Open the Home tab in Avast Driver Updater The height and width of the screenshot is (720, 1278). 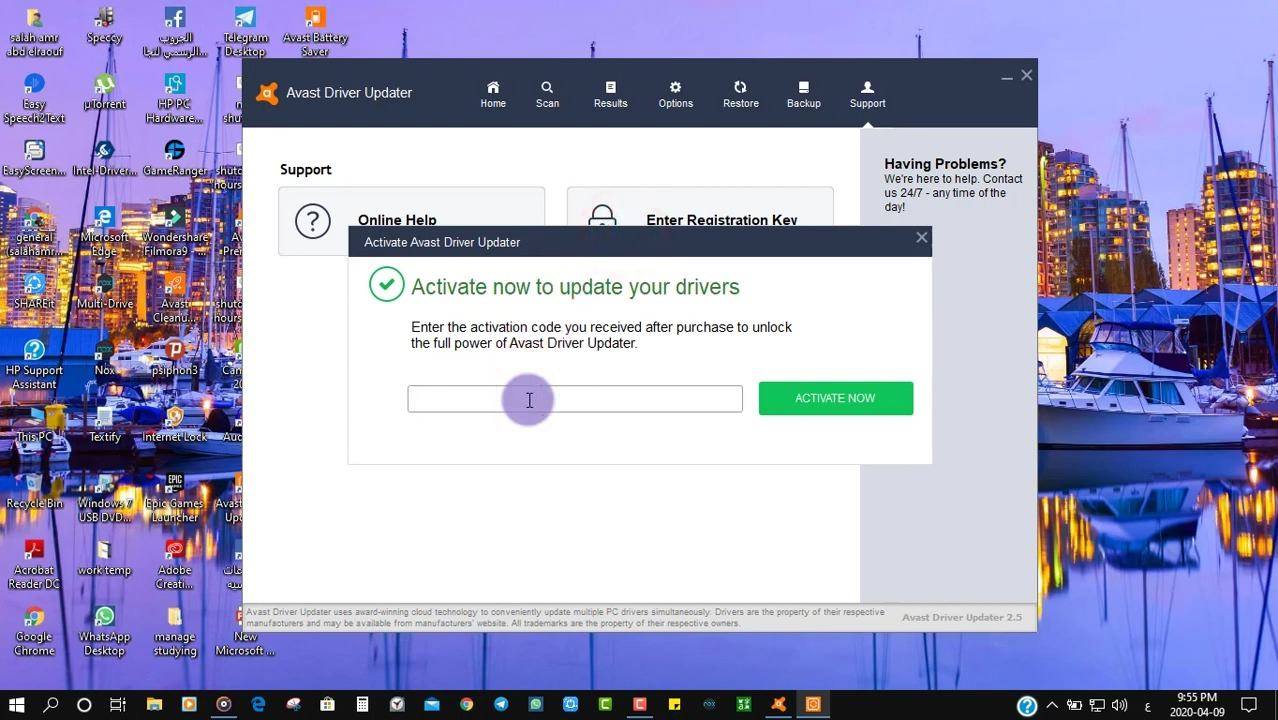pyautogui.click(x=493, y=94)
